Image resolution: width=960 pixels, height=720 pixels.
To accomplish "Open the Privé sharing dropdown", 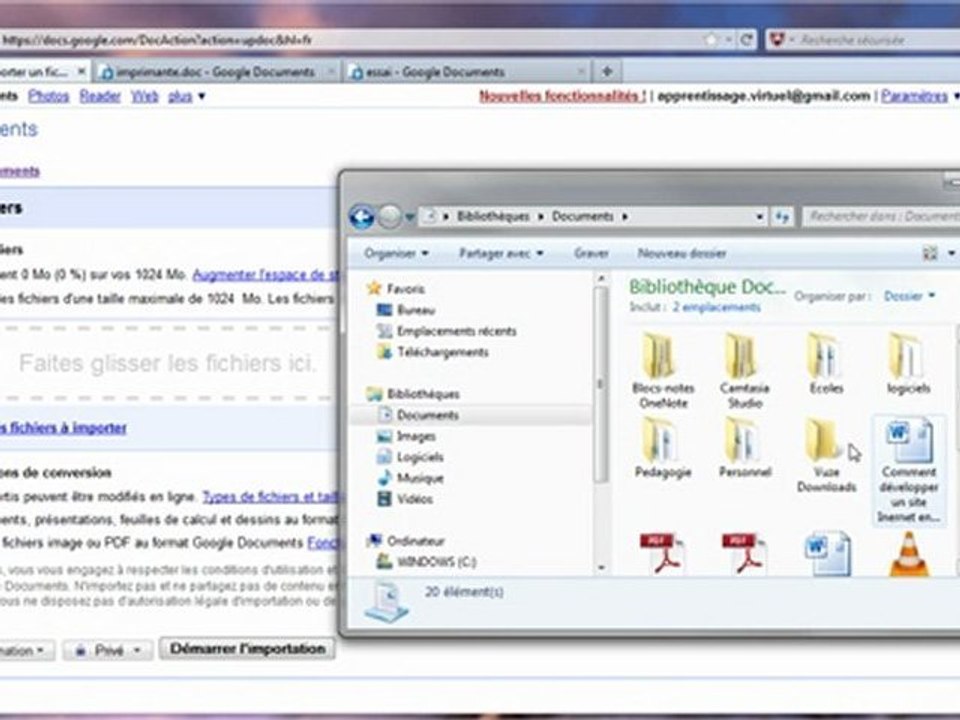I will click(x=108, y=650).
